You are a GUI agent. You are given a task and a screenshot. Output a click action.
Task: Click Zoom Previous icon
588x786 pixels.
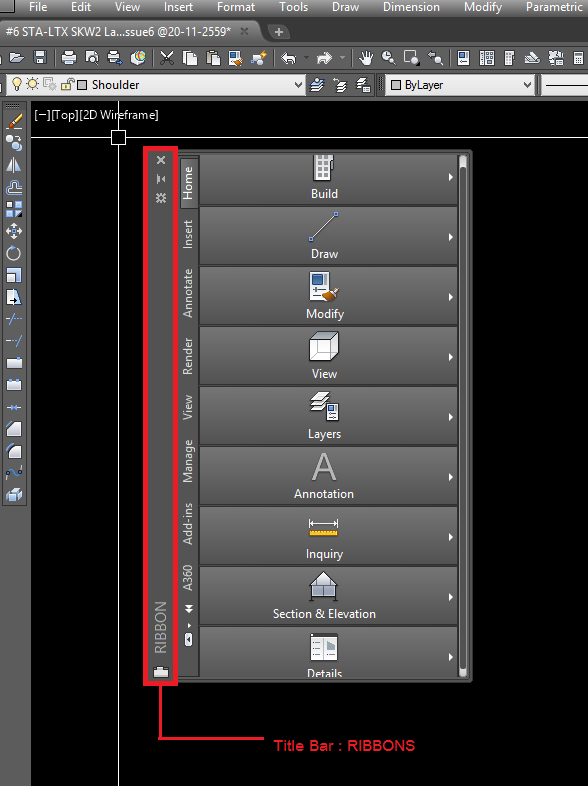coord(435,58)
